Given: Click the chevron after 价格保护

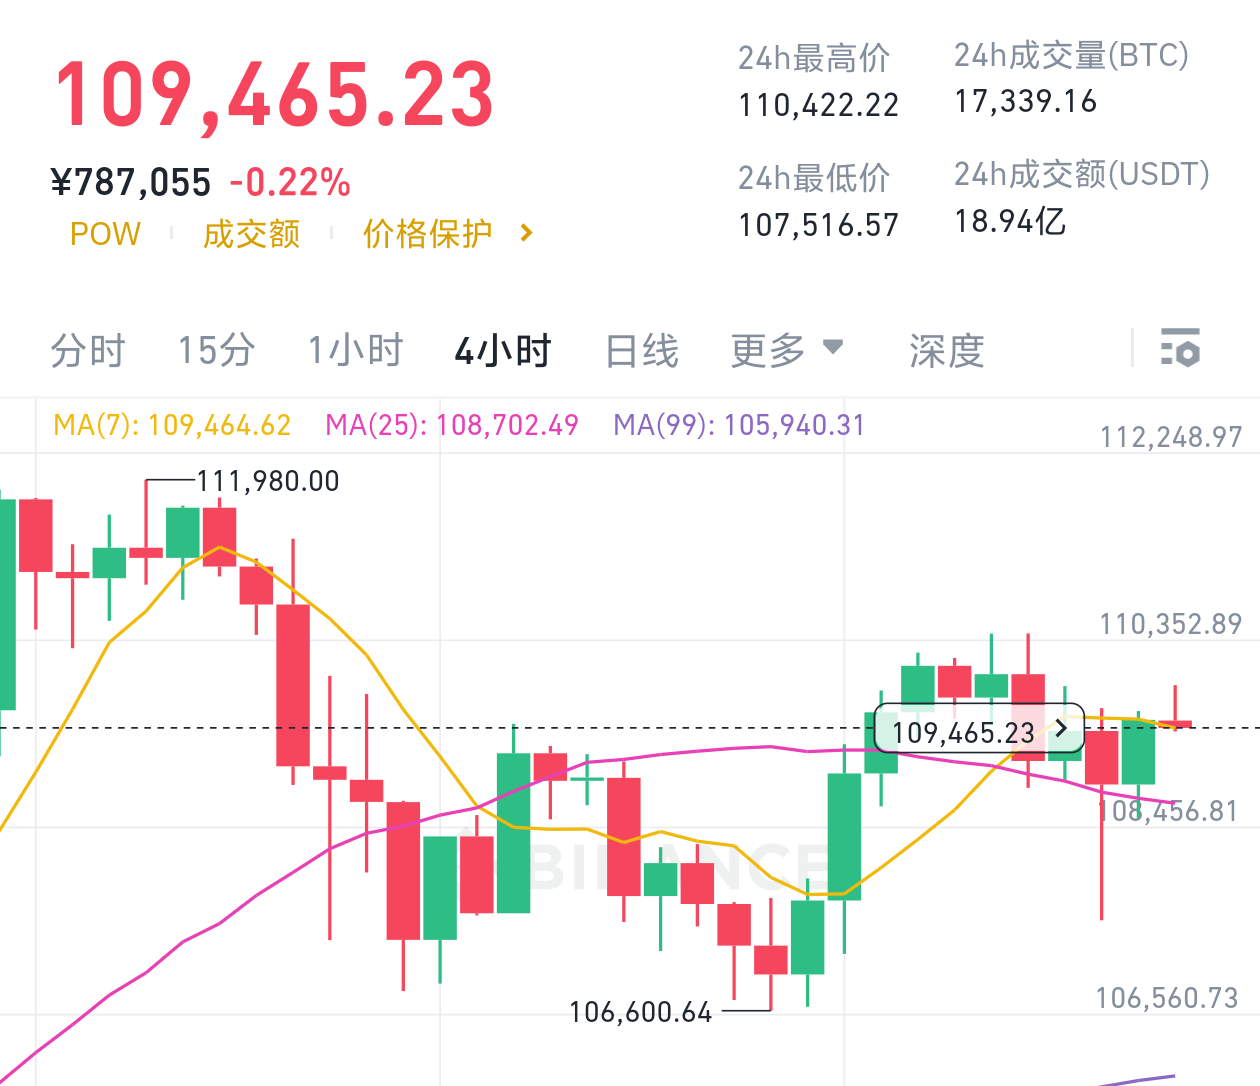Looking at the screenshot, I should click(x=527, y=234).
